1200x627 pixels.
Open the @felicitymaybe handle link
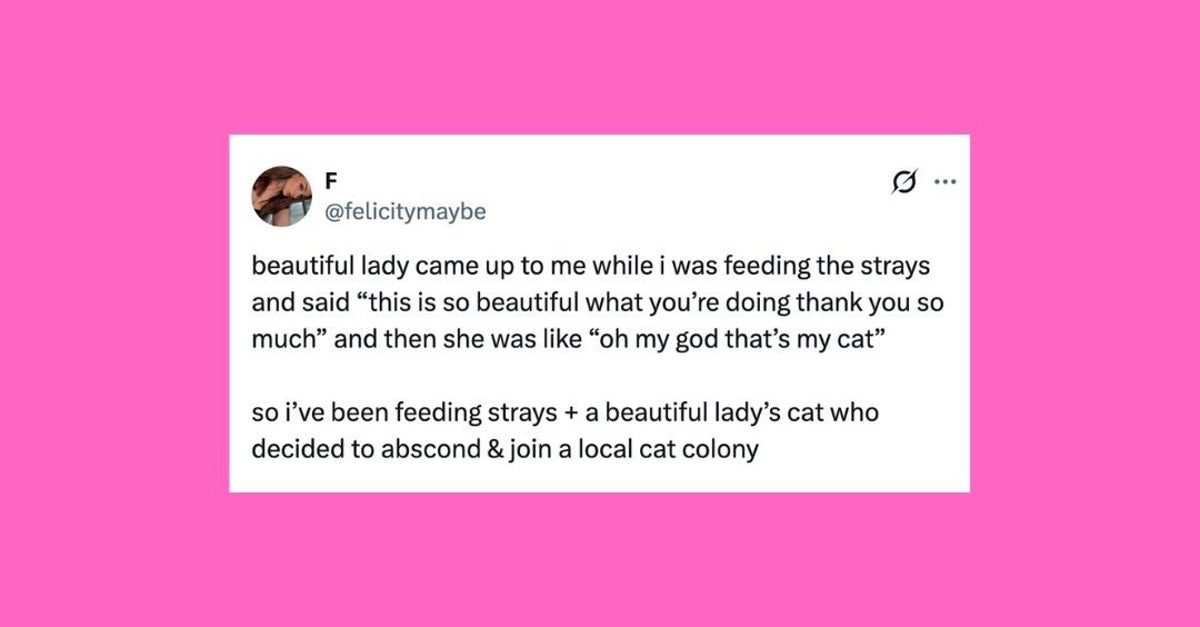405,211
